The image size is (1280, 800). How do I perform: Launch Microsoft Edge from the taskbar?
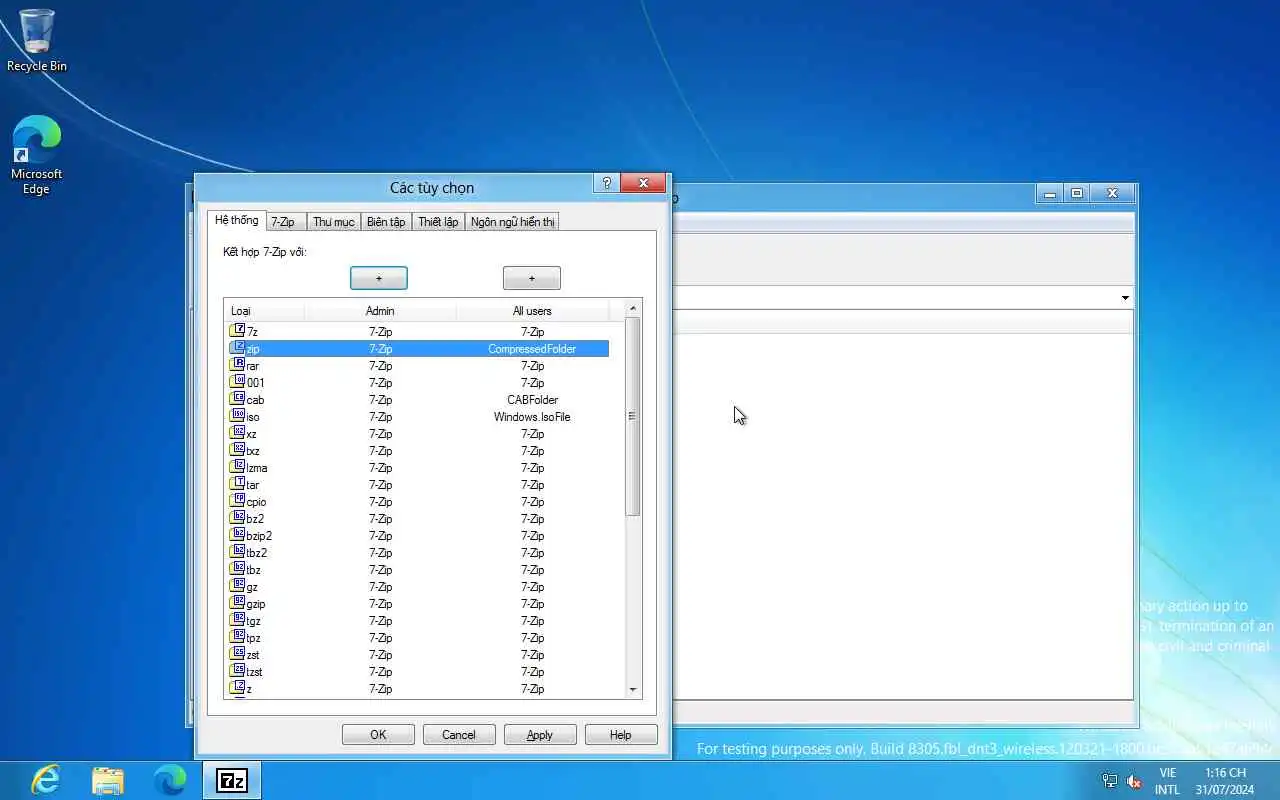click(170, 780)
